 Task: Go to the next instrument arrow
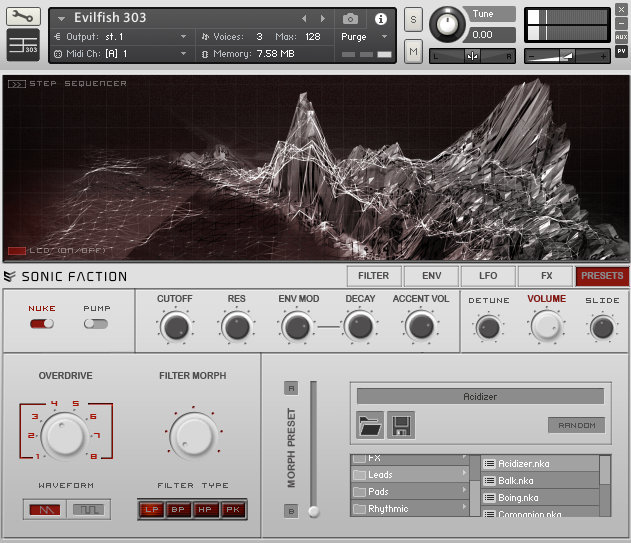[322, 19]
